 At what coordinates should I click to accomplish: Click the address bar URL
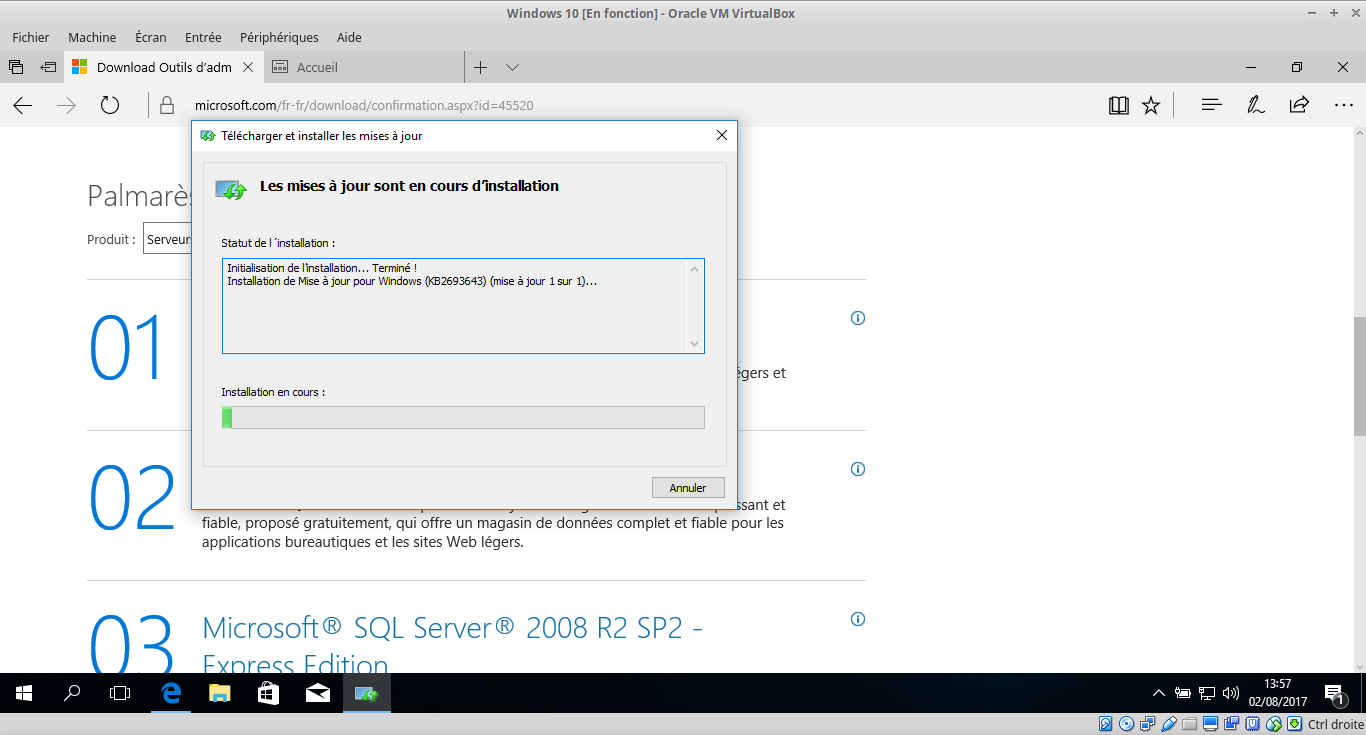click(364, 105)
